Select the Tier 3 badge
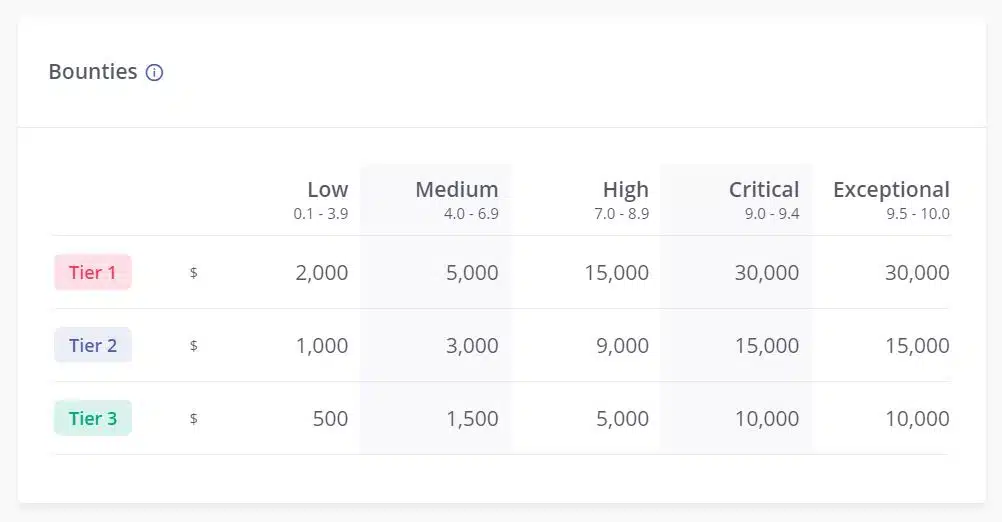This screenshot has height=522, width=1002. tap(93, 418)
